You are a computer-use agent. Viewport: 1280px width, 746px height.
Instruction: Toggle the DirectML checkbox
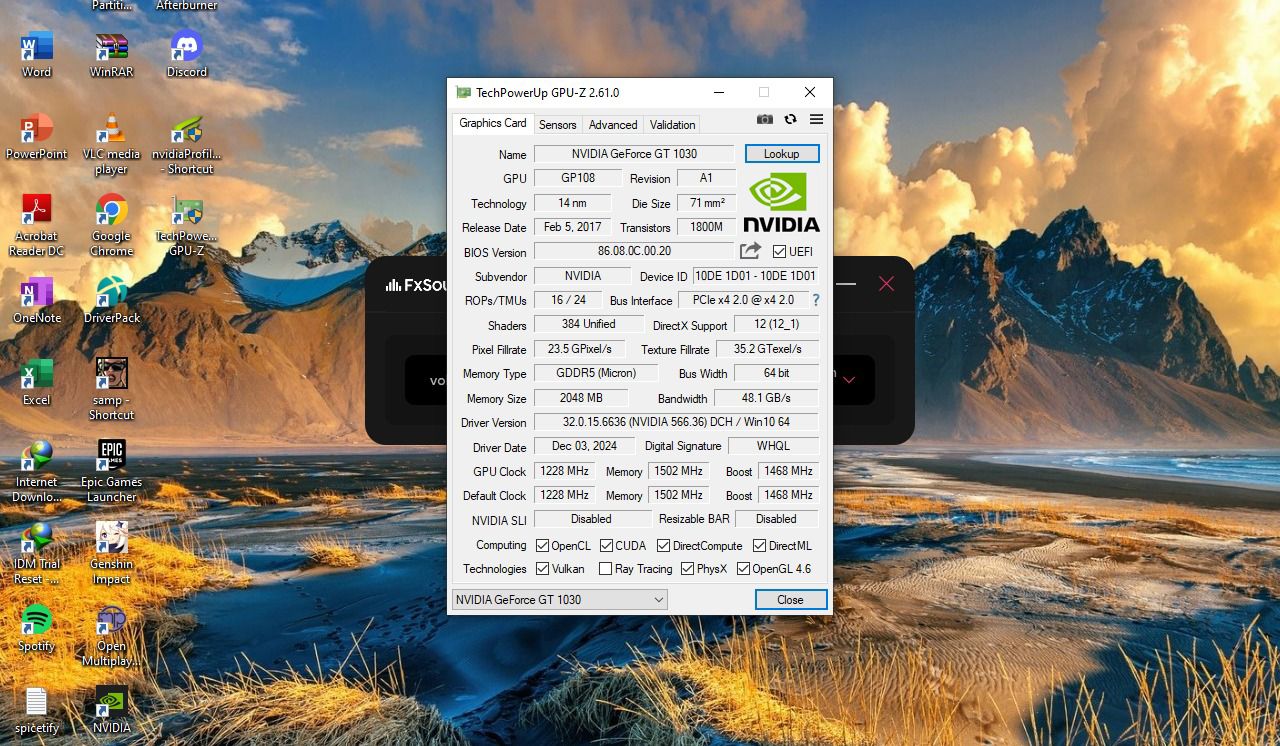click(x=759, y=545)
